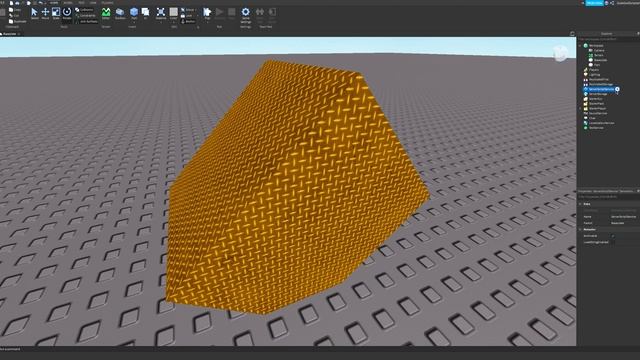Collapse the Workspace tree node
The height and width of the screenshot is (360, 640).
pyautogui.click(x=580, y=46)
